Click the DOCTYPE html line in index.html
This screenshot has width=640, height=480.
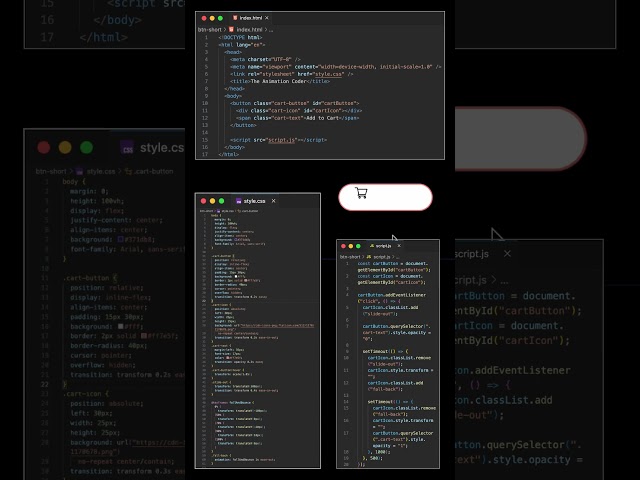point(240,38)
